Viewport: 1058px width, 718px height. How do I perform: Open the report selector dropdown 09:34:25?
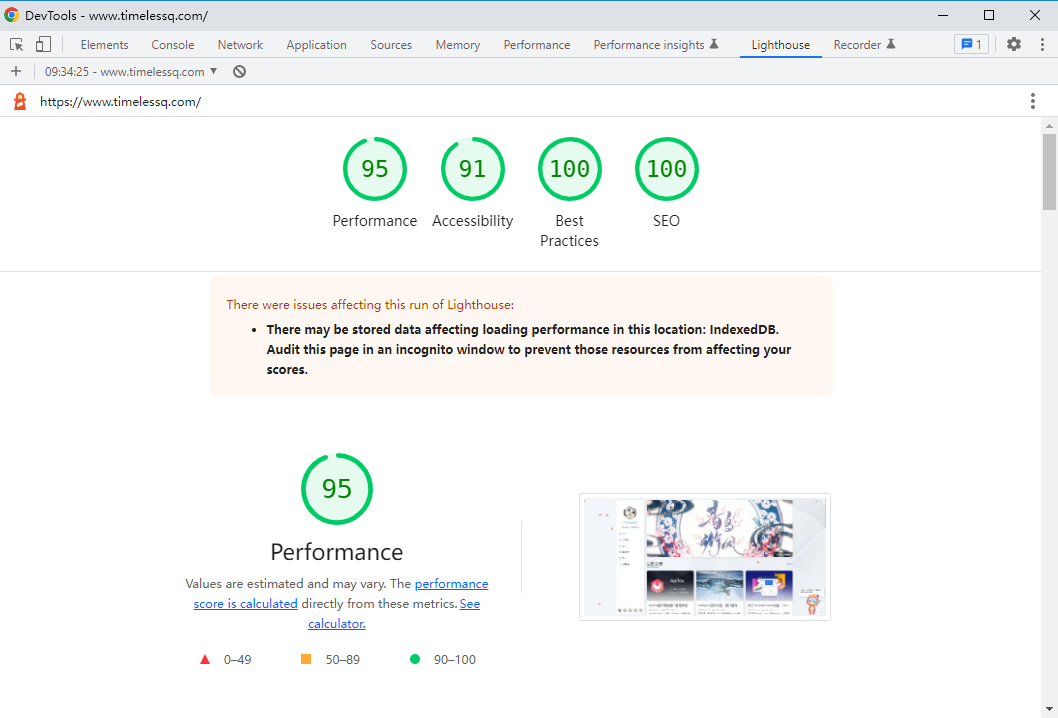coord(131,72)
